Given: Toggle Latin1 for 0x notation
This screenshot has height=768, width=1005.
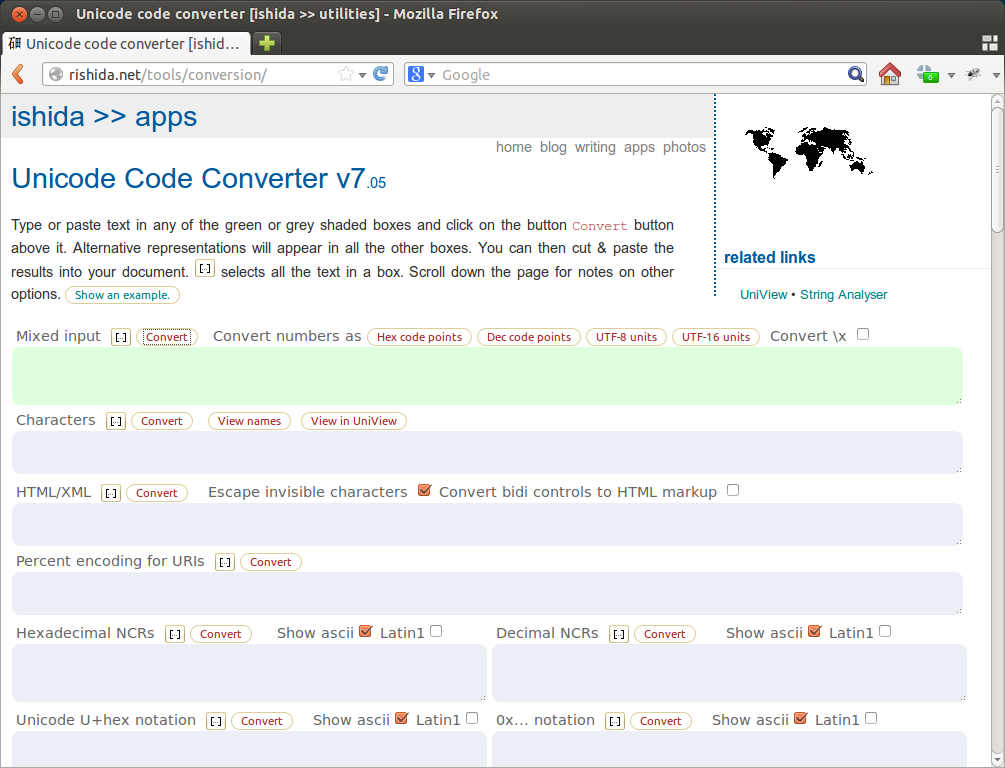Looking at the screenshot, I should (x=870, y=718).
